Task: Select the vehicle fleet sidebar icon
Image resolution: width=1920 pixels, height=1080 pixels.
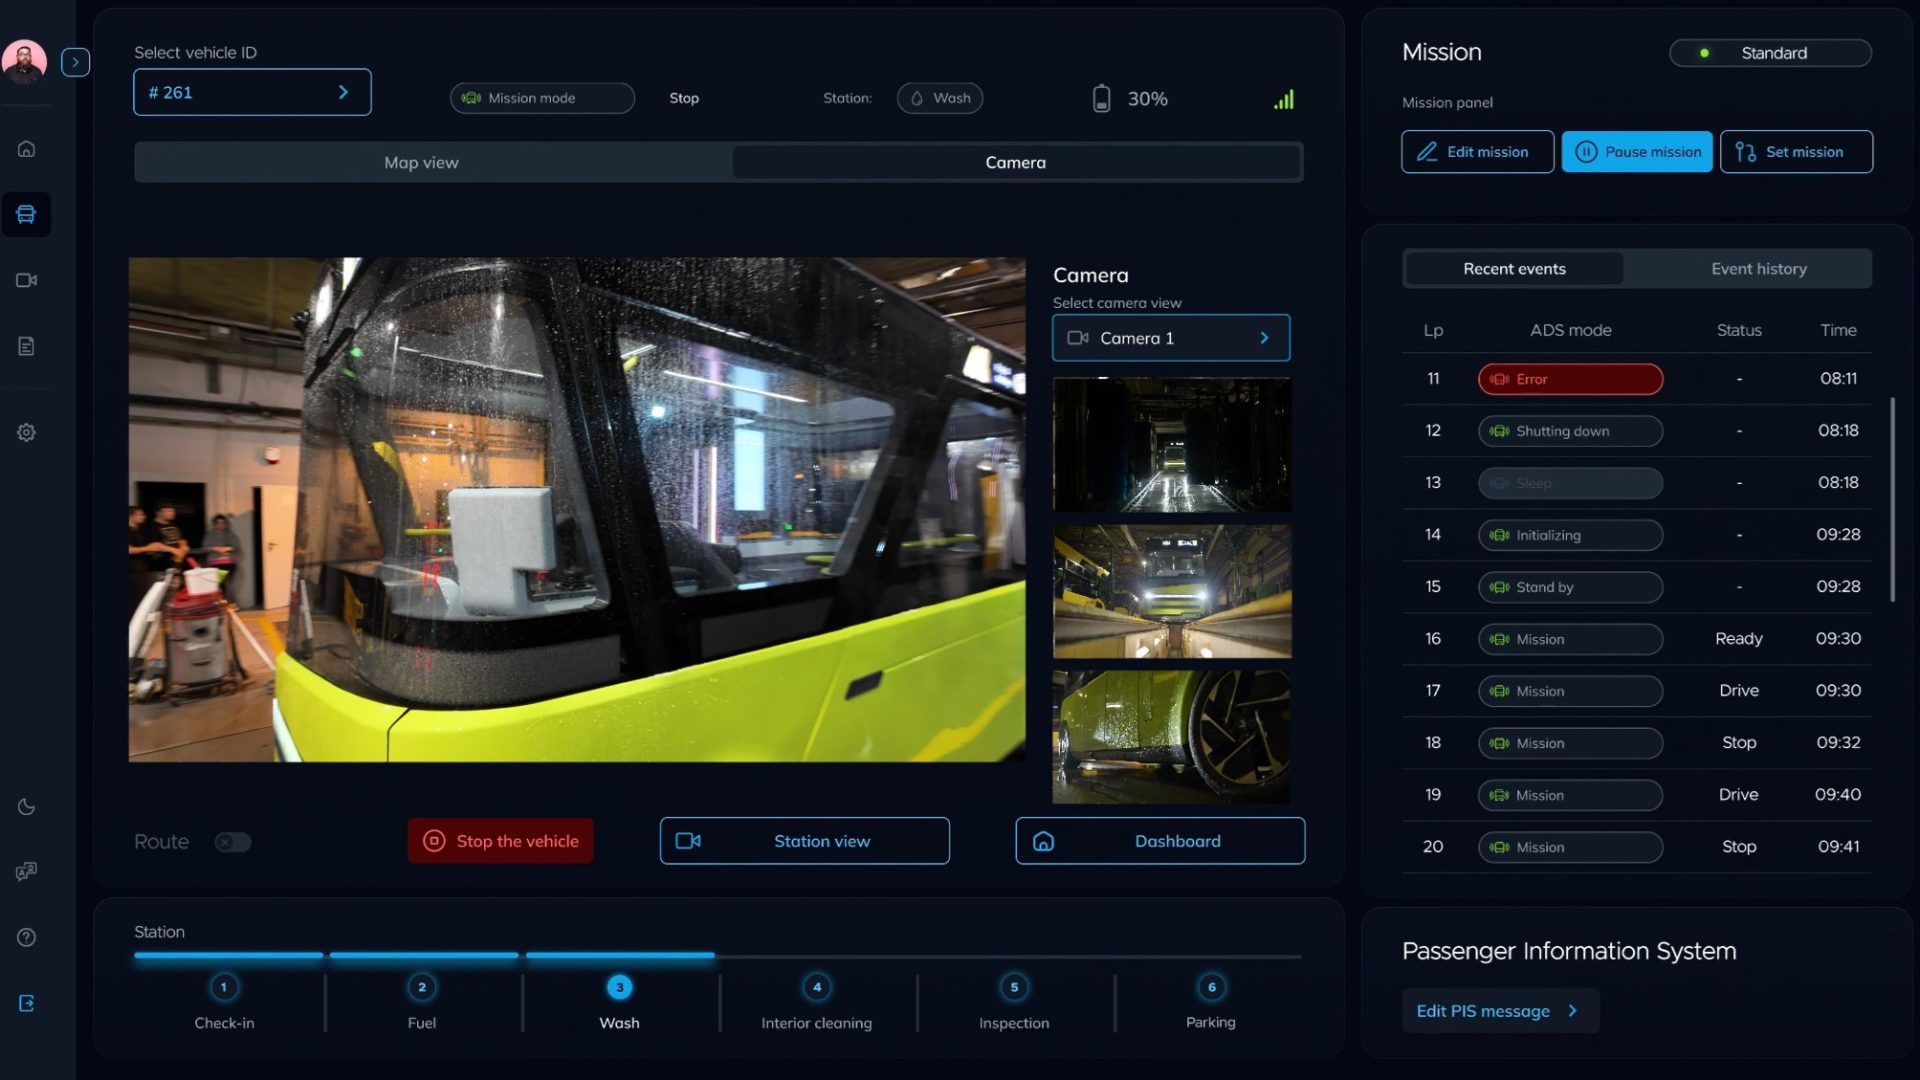Action: tap(27, 214)
